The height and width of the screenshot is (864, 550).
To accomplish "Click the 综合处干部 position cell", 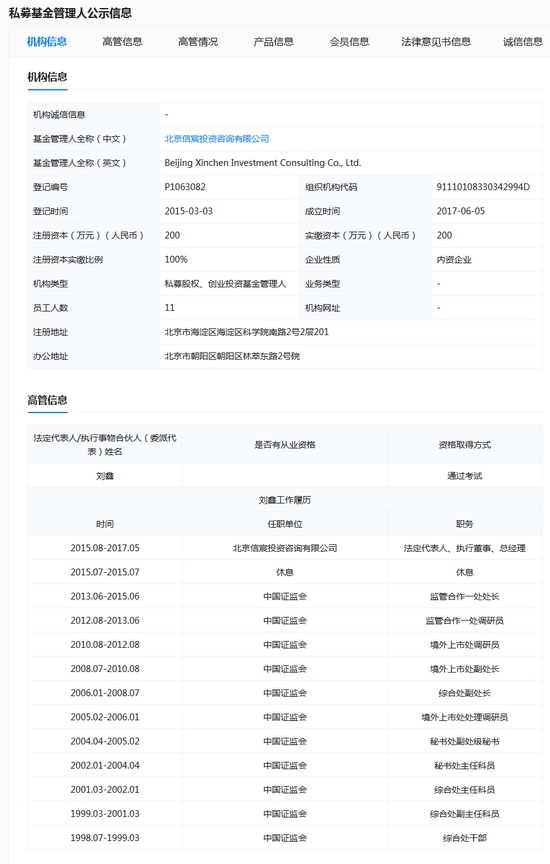I will (465, 838).
